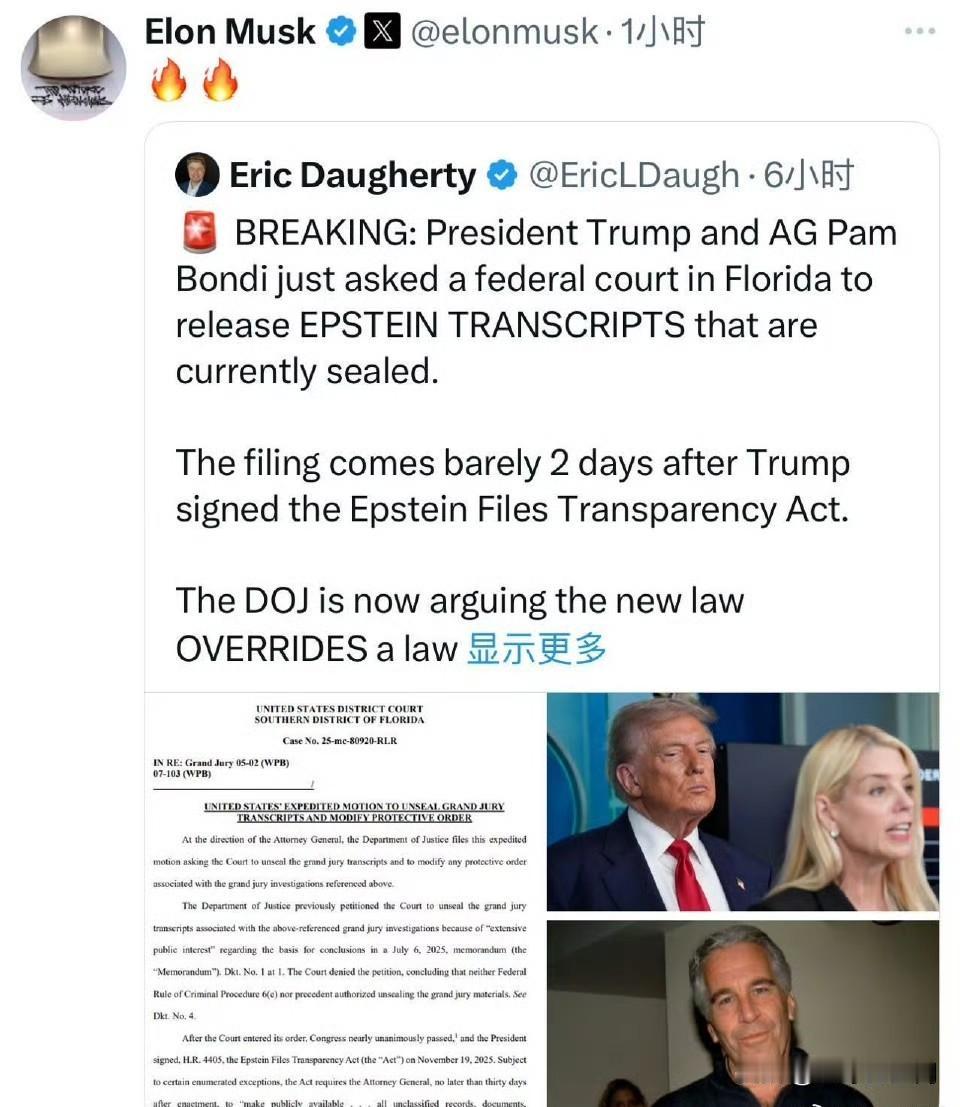Open the three-dot more options menu
The image size is (960, 1107).
[920, 31]
